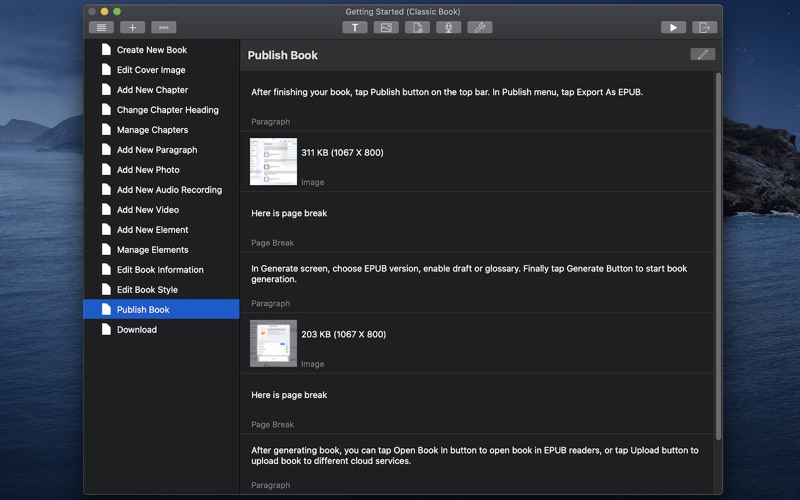Click the window title Getting Started
The image size is (800, 500).
point(403,11)
